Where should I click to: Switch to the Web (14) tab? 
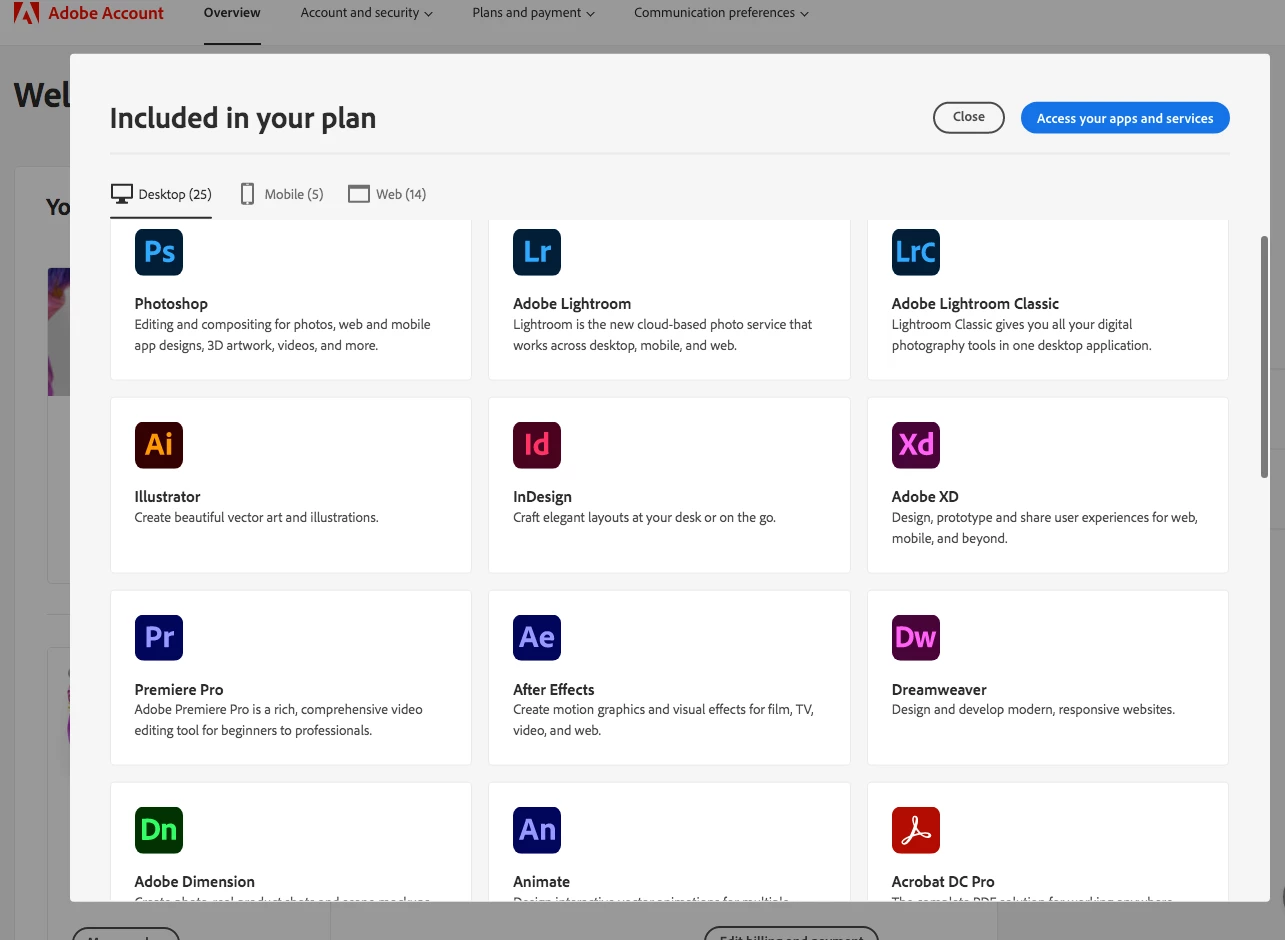coord(387,194)
